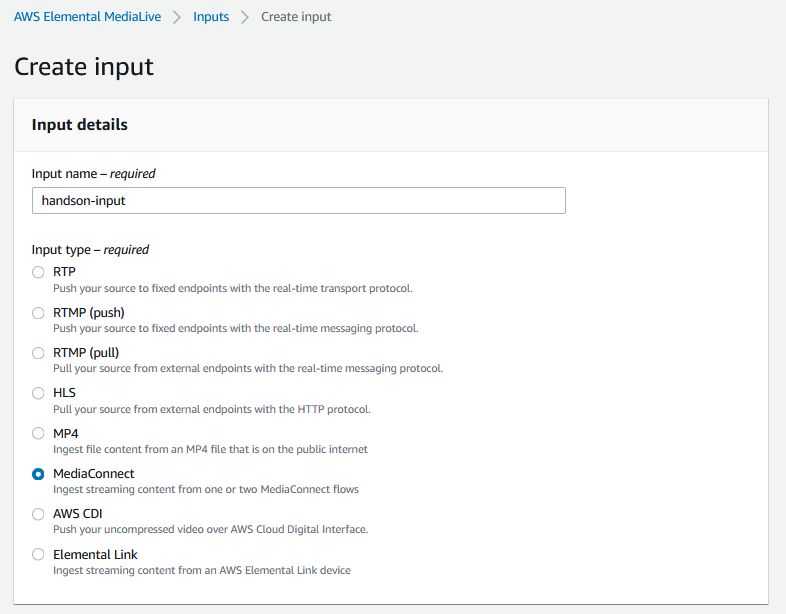This screenshot has height=614, width=786.
Task: Pick the HLS input type radio
Action: click(x=38, y=393)
